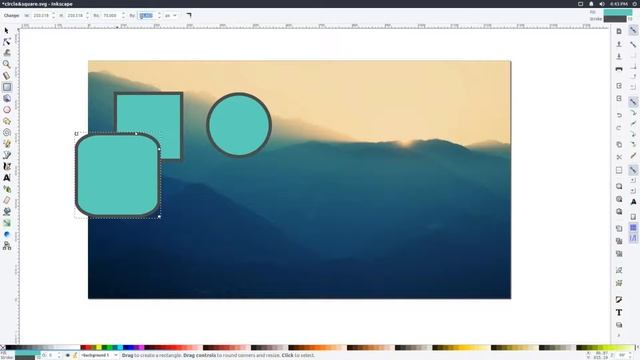640x360 pixels.
Task: Select the Pencil freehand tool
Action: point(7,144)
